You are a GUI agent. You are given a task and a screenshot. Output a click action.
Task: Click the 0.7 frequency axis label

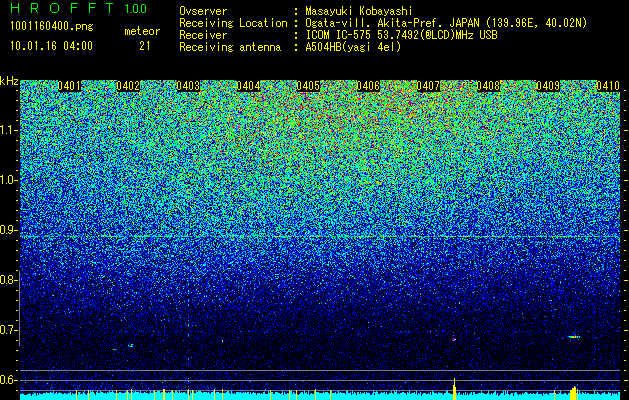point(7,330)
